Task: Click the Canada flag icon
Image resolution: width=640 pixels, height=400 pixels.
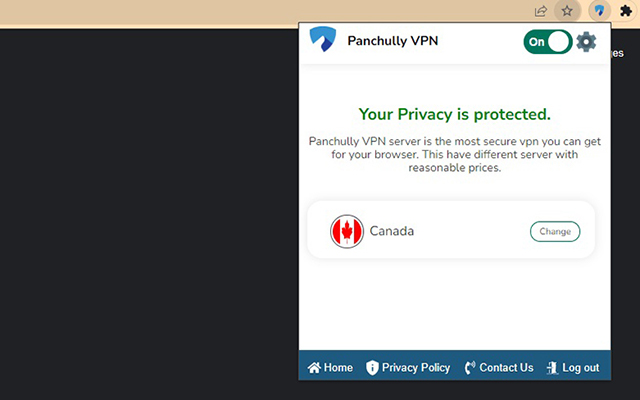Action: (347, 231)
